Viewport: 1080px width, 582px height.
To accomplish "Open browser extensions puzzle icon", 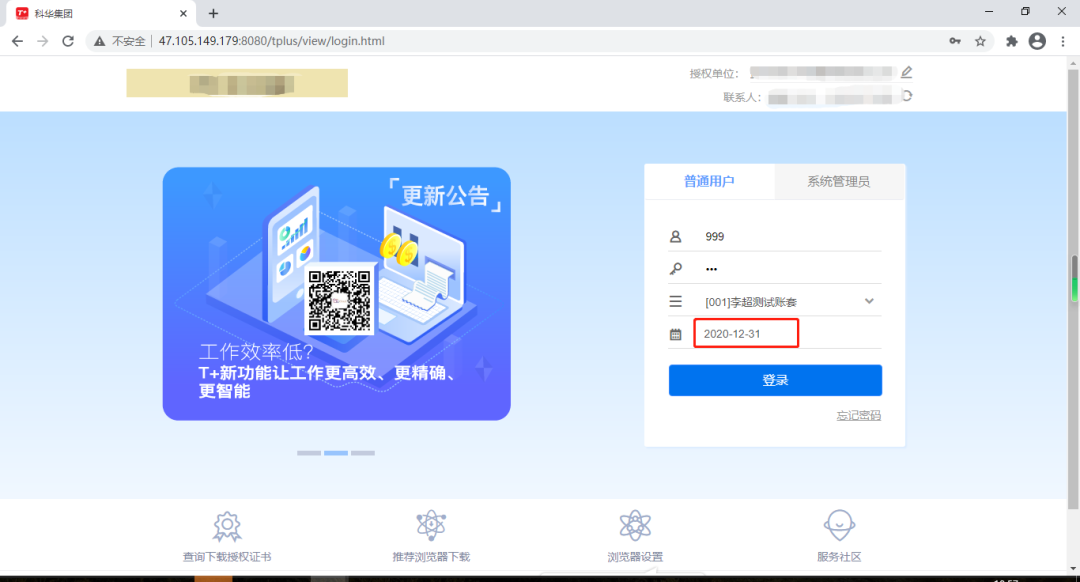I will coord(1011,41).
